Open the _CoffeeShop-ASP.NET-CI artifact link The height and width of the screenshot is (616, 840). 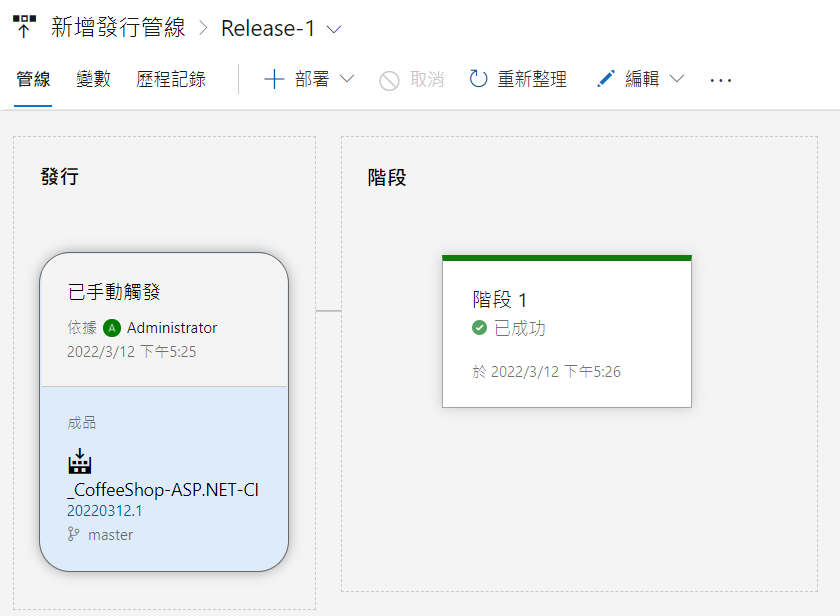click(x=163, y=490)
